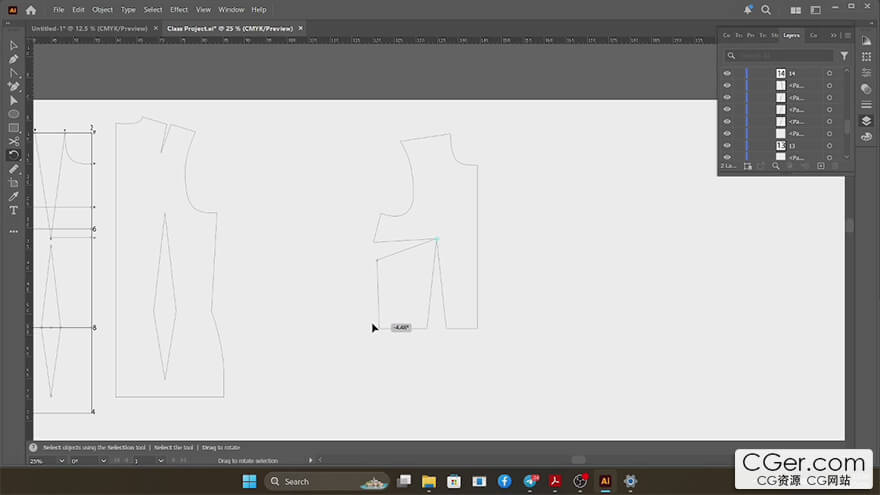Image resolution: width=880 pixels, height=495 pixels.
Task: Select the Rotate tool
Action: coord(13,155)
